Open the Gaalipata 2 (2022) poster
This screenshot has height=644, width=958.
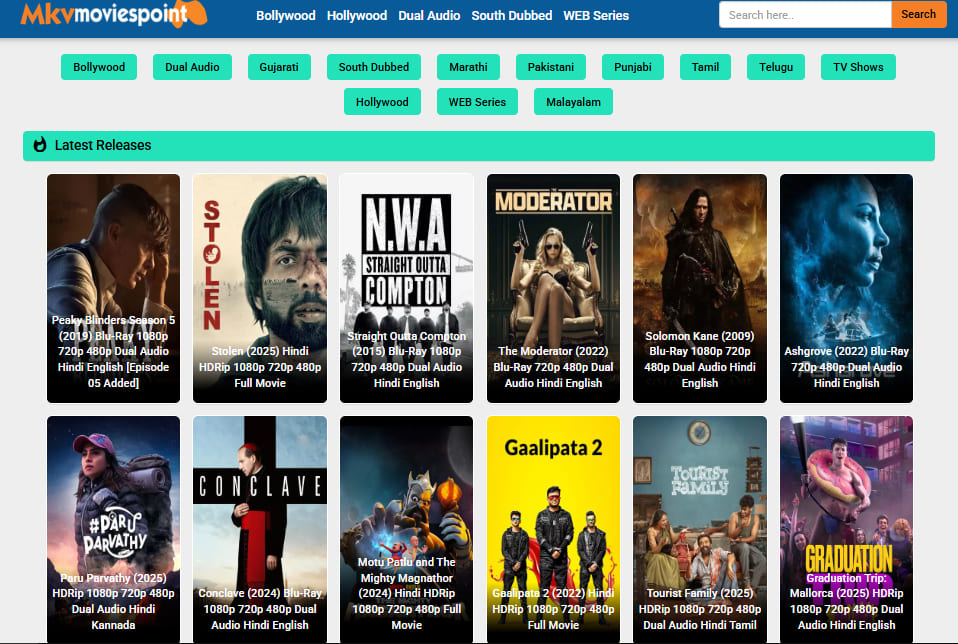tap(553, 529)
